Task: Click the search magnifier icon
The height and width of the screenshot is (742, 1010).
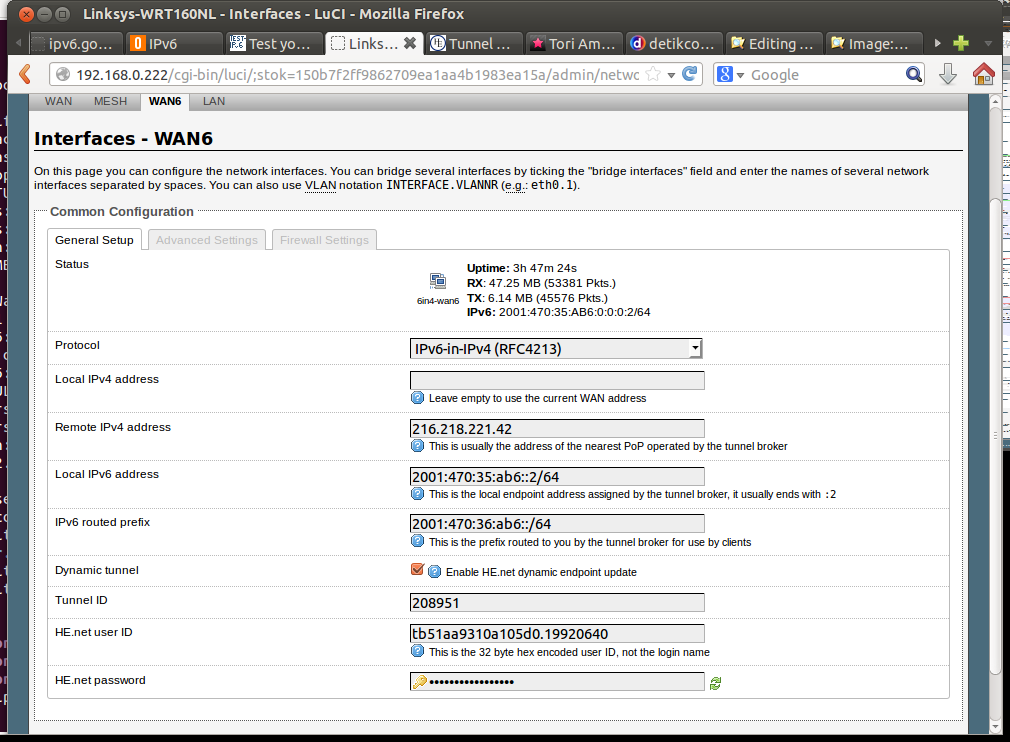Action: (913, 75)
